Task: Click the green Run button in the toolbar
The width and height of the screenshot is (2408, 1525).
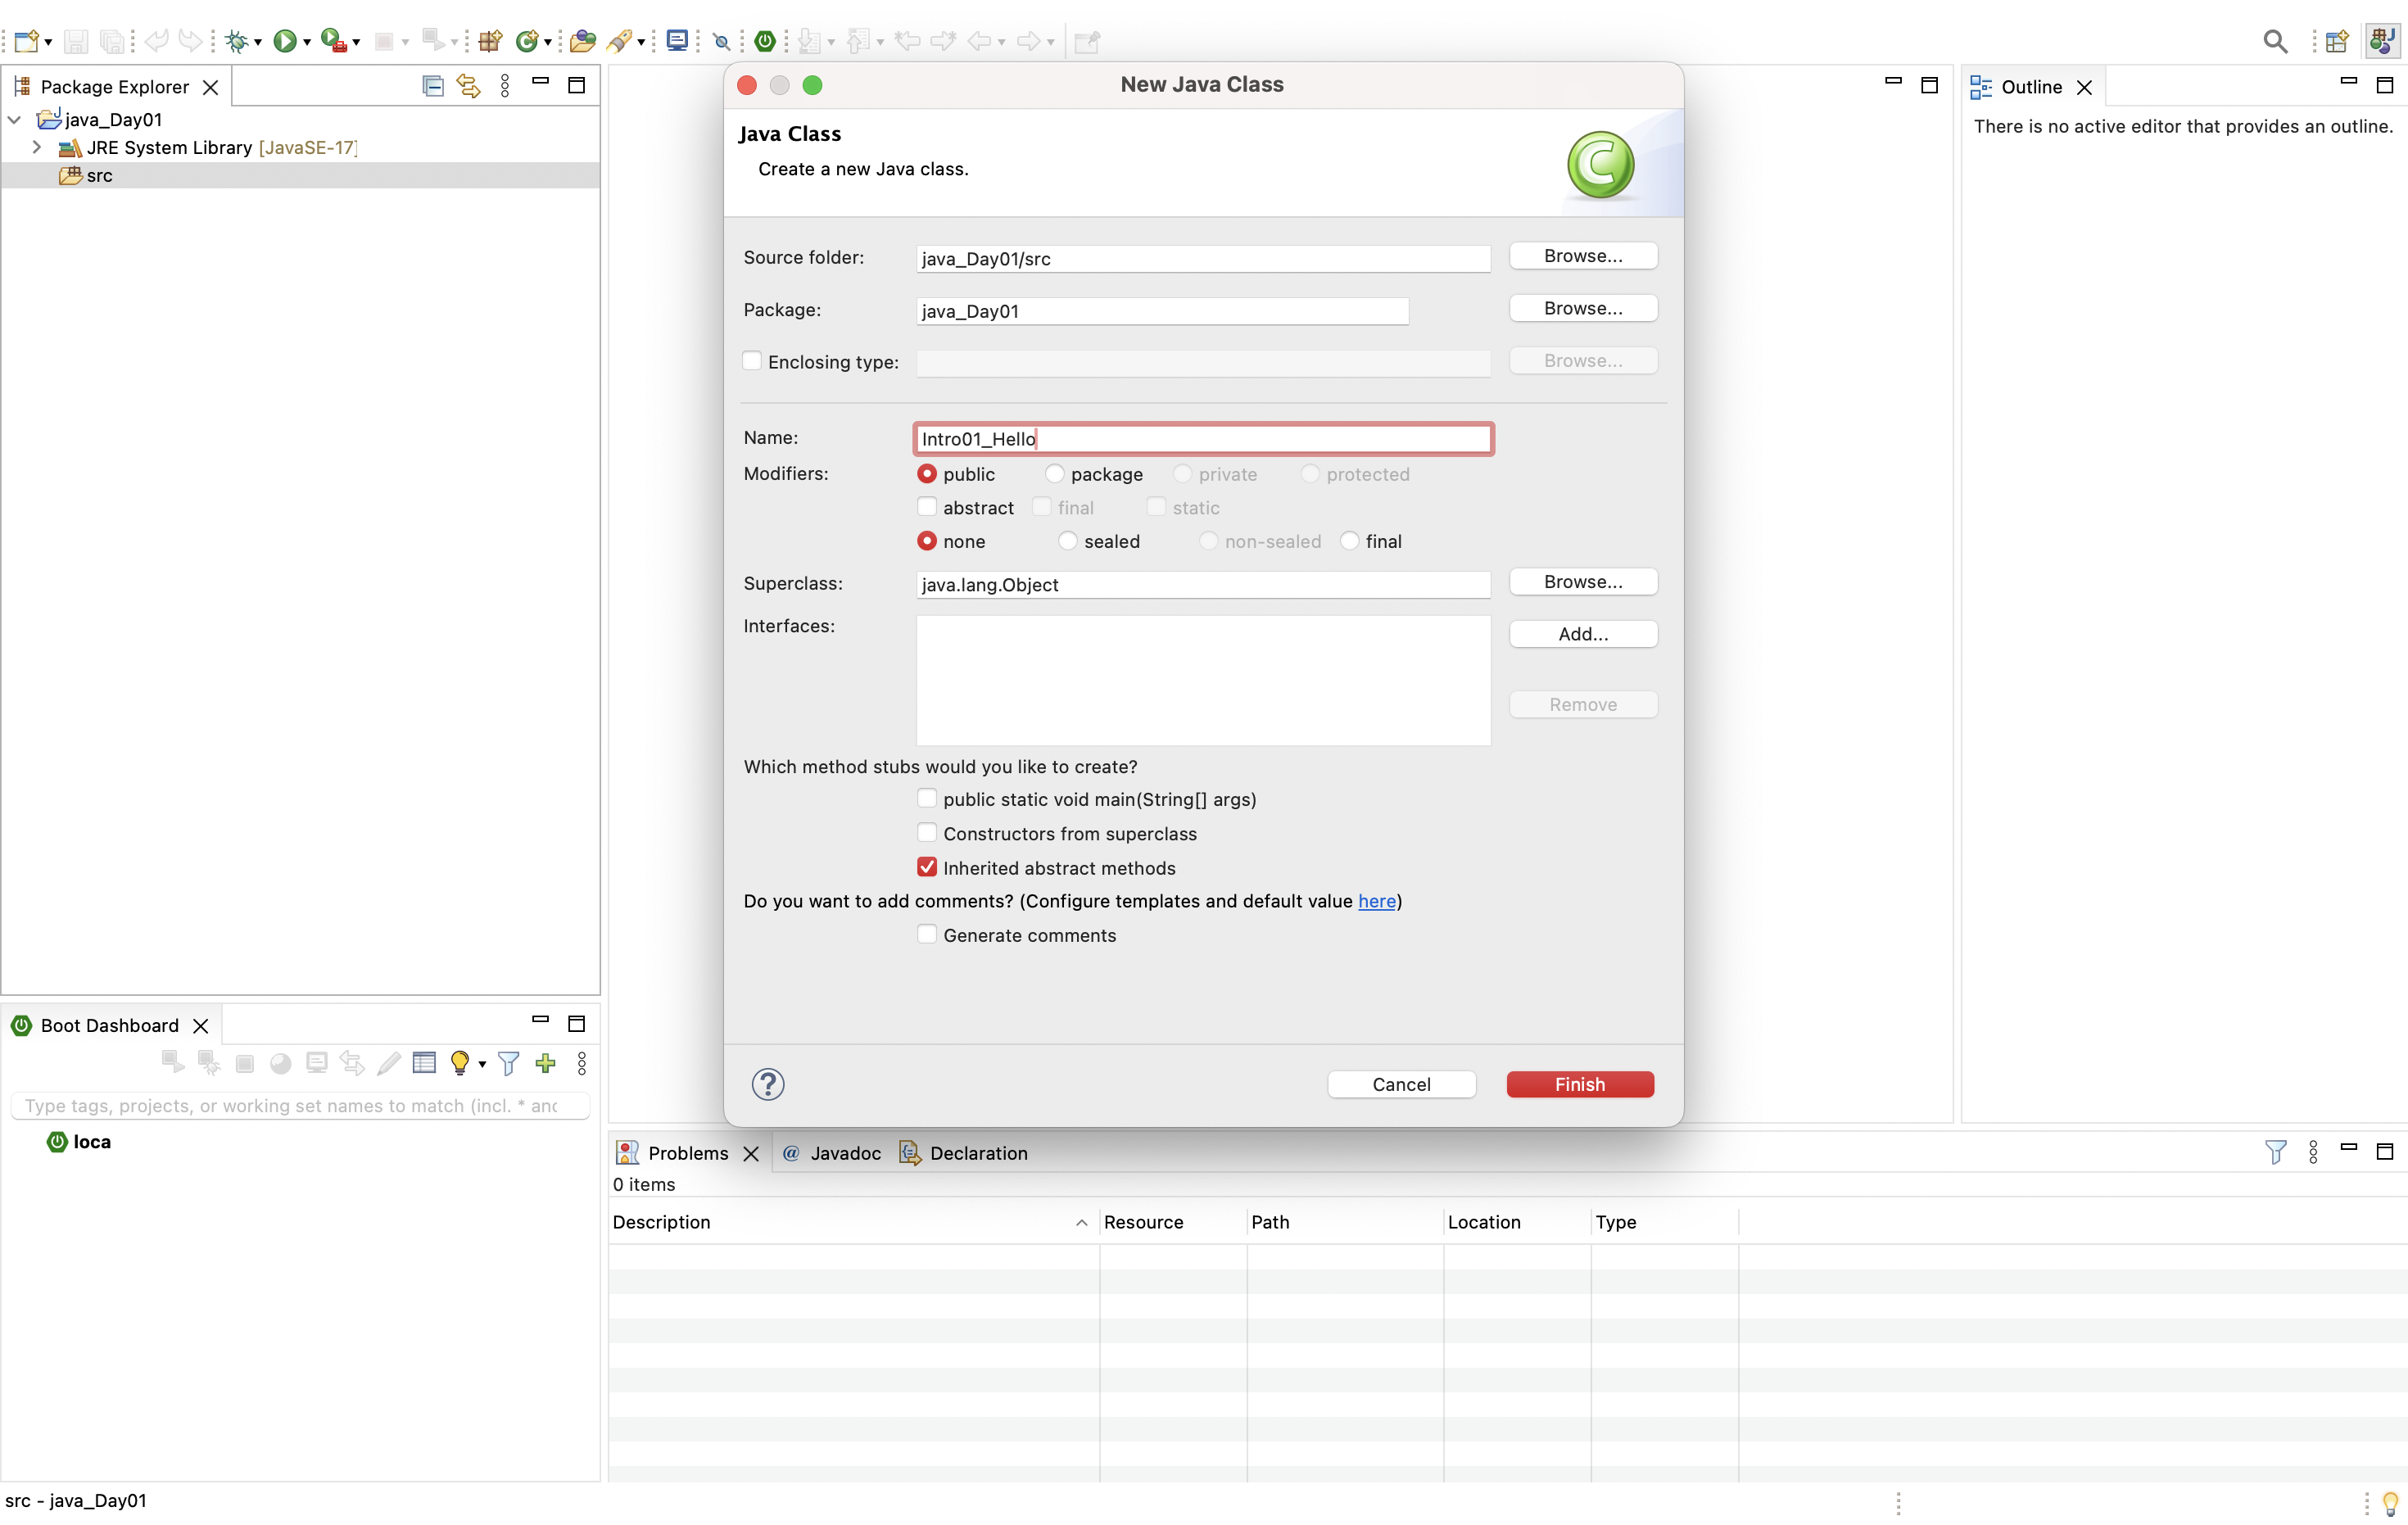Action: 285,41
